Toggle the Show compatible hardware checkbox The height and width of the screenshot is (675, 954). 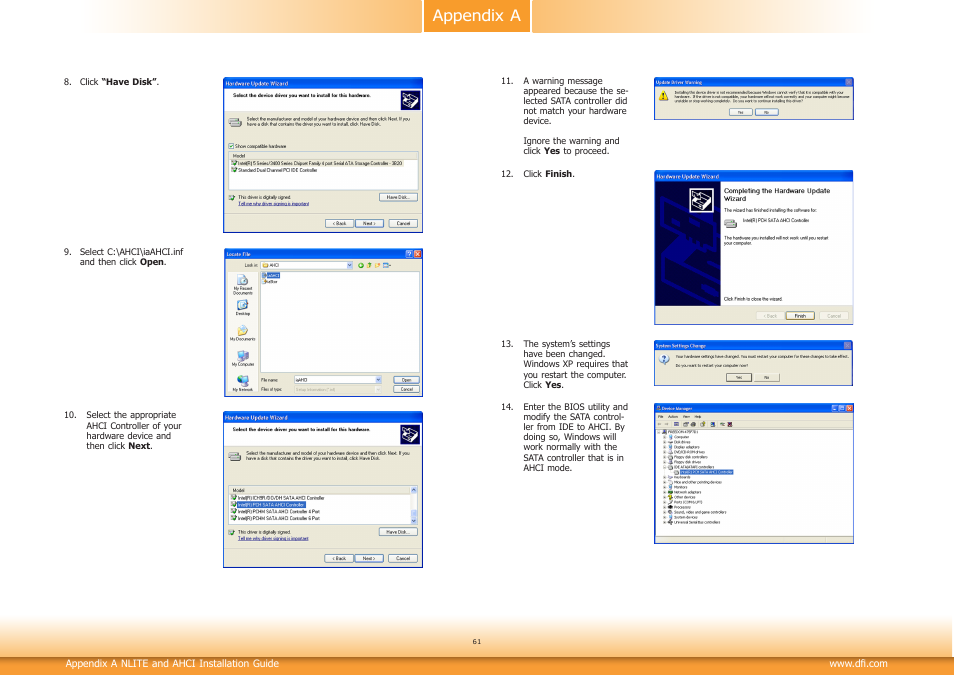point(231,146)
